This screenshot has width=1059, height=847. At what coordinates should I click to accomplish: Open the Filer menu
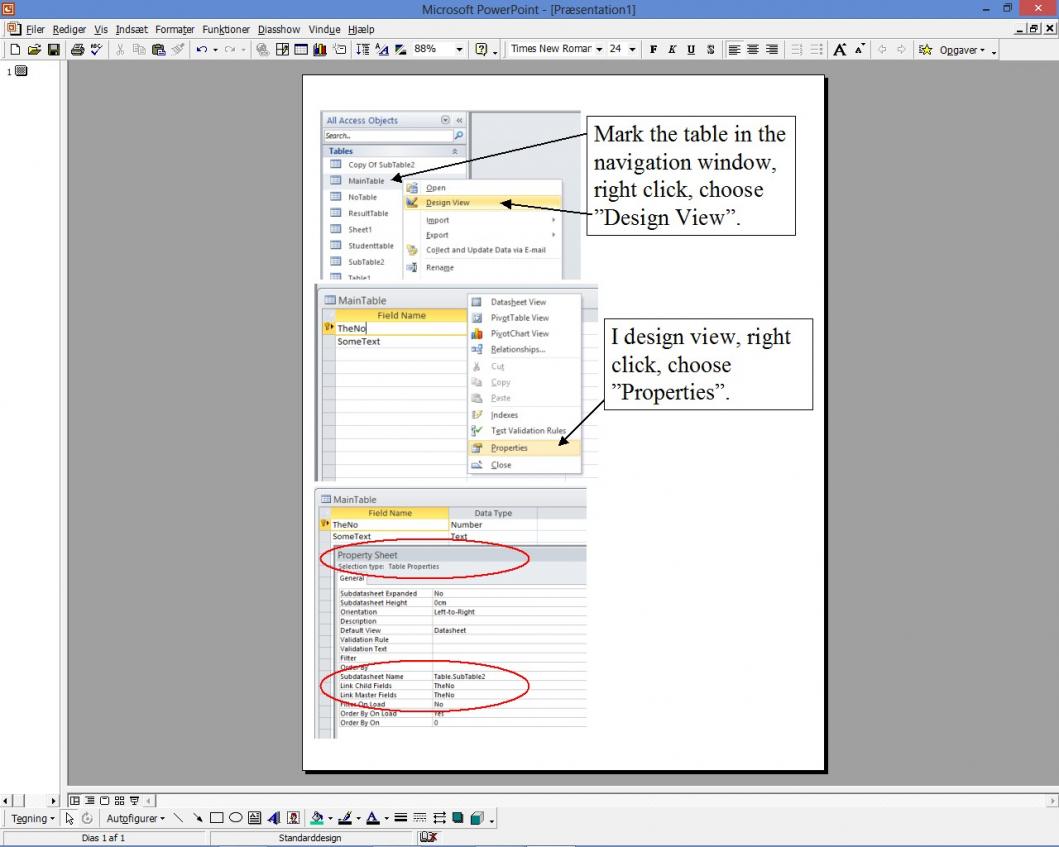35,29
